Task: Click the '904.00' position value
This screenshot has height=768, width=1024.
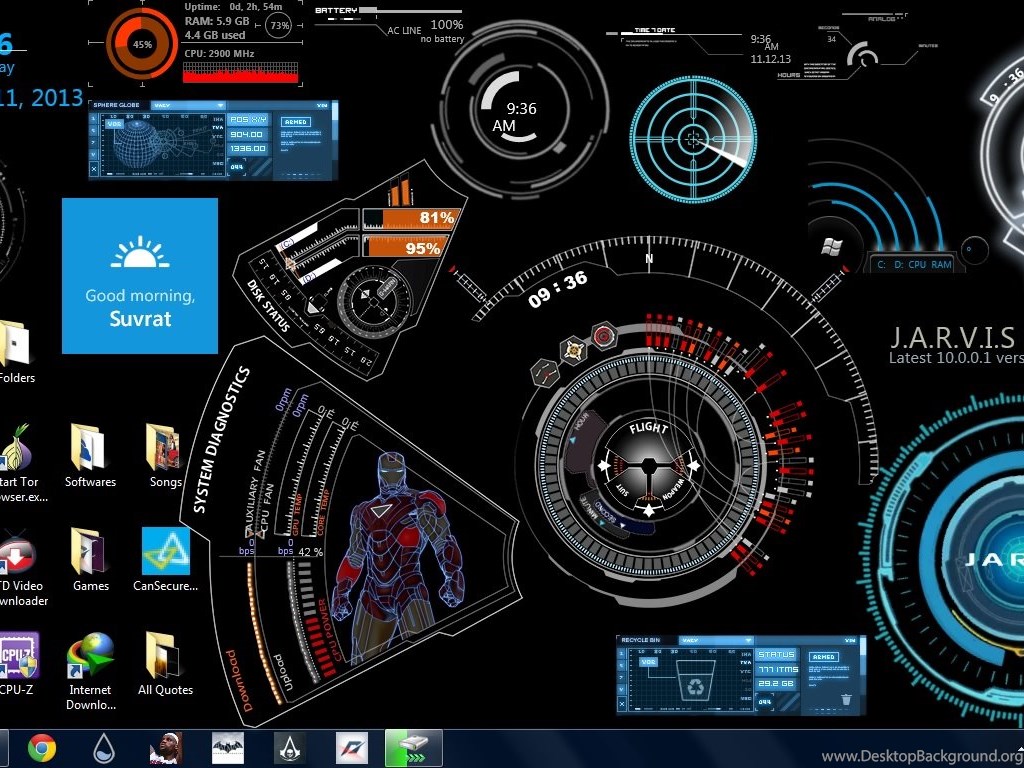Action: pyautogui.click(x=248, y=134)
